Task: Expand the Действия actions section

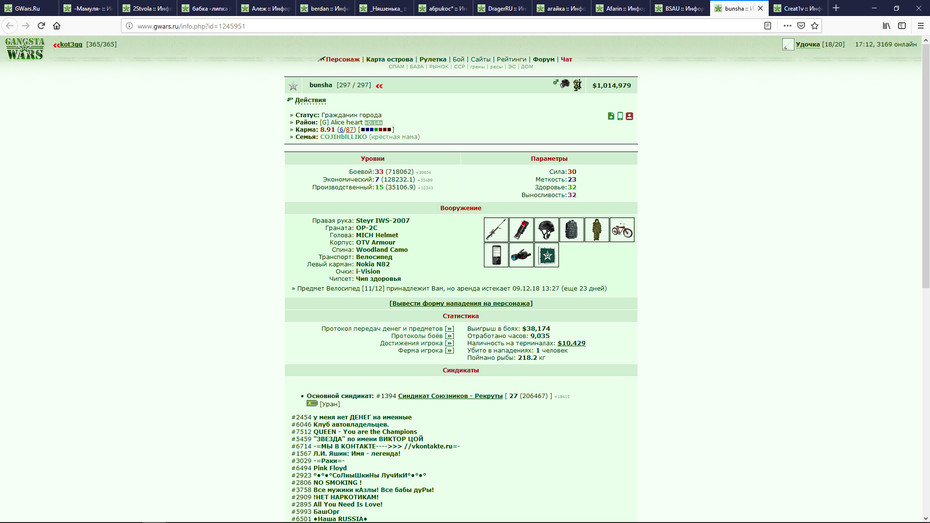Action: click(x=310, y=100)
